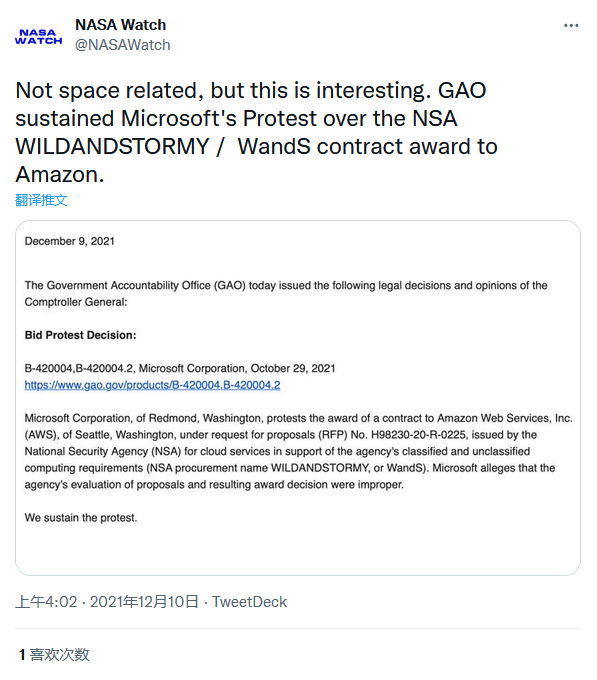Click the NASA Watch display name
The image size is (597, 680).
pyautogui.click(x=121, y=25)
